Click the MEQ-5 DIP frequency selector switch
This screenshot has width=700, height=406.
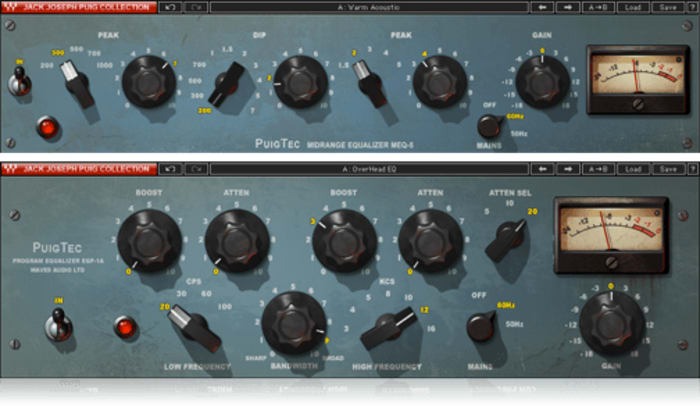point(228,84)
